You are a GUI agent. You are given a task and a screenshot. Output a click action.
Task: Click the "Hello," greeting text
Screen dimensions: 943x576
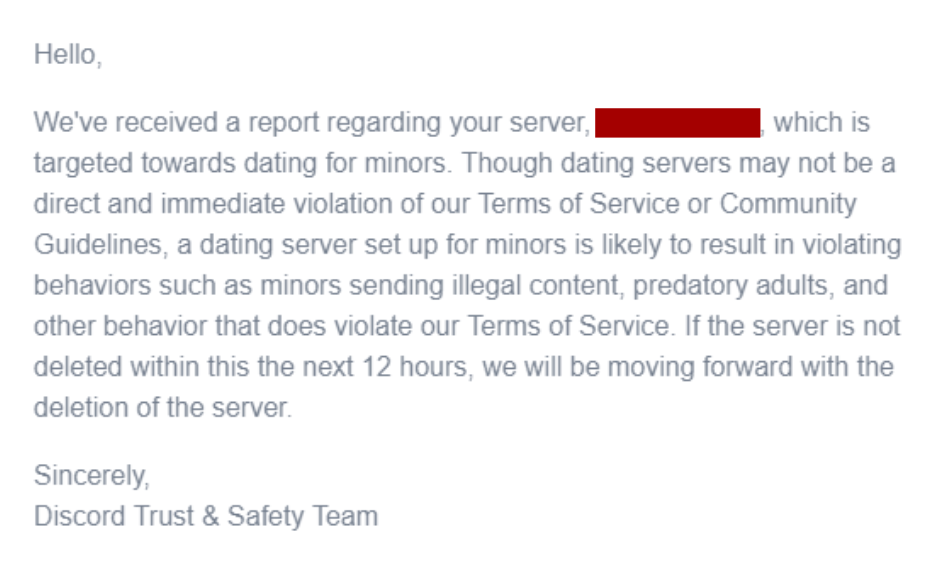[68, 54]
